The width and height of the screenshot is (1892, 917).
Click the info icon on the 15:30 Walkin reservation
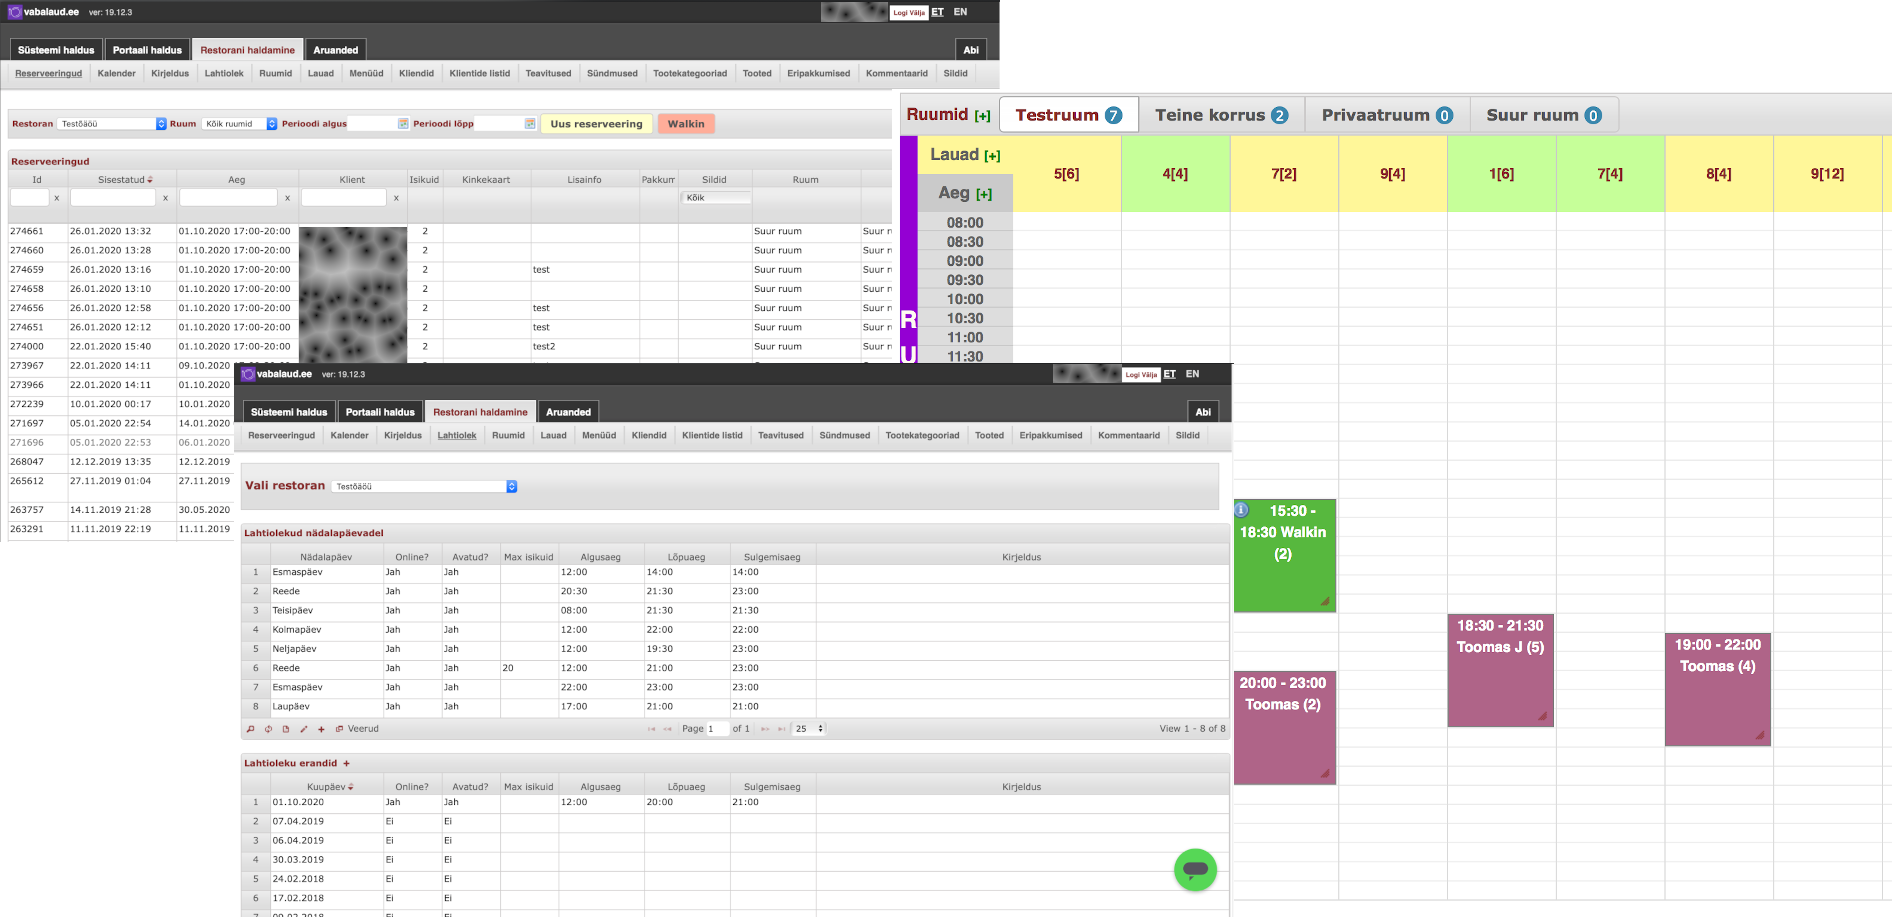[x=1242, y=510]
